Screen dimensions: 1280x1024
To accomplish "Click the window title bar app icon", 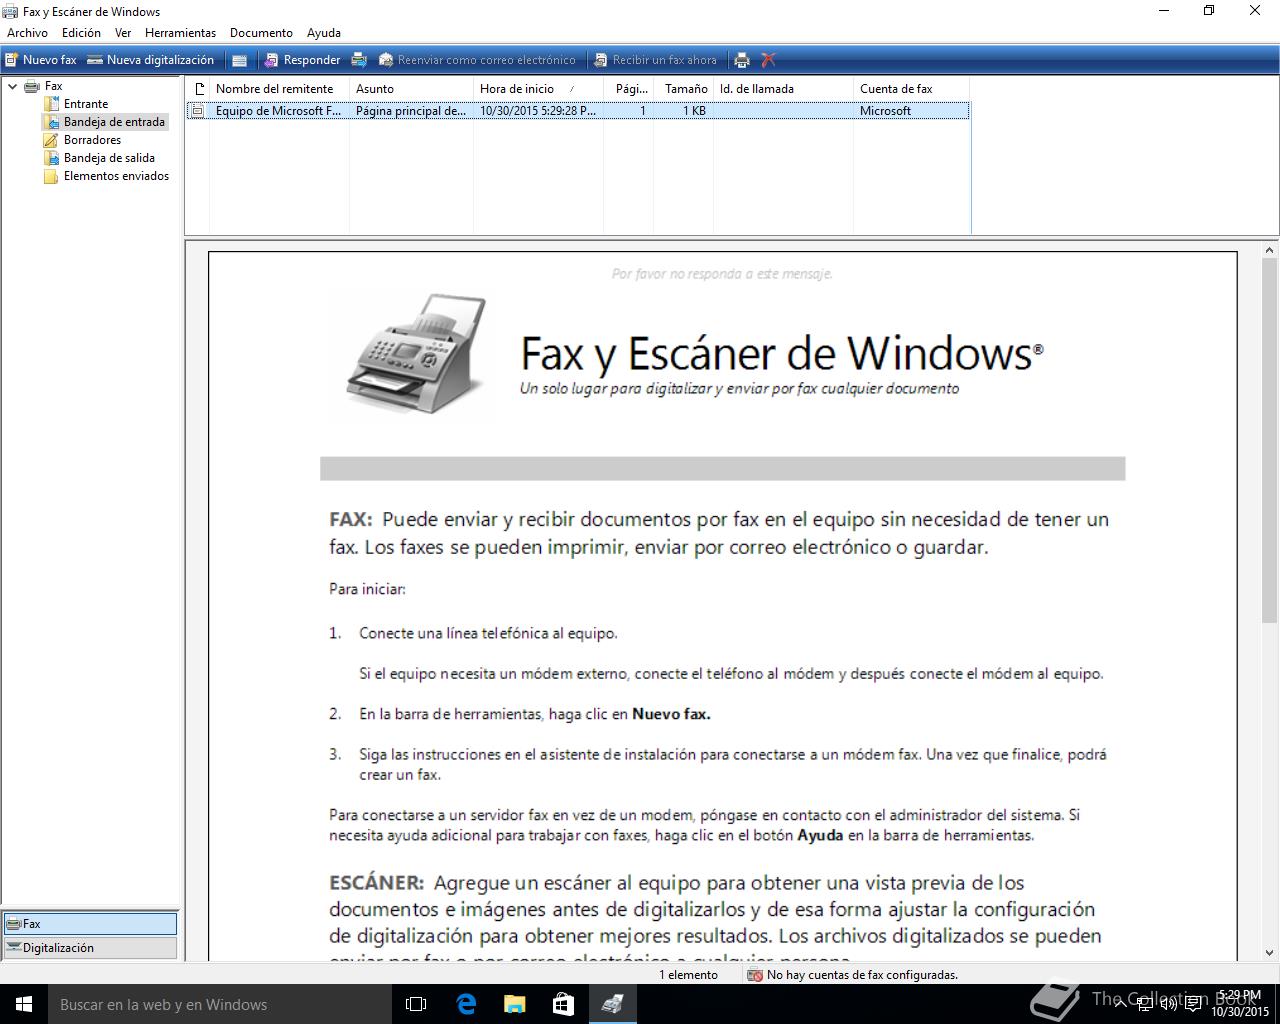I will tap(10, 11).
